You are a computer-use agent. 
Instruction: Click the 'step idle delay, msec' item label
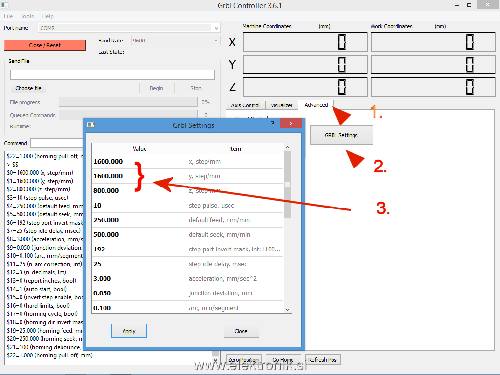(217, 264)
